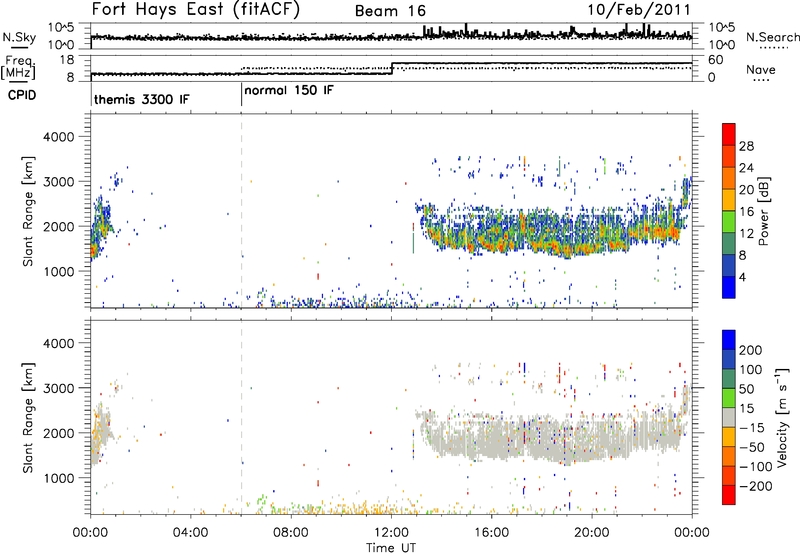
Task: Click the '04:00' time tick label
Action: pos(190,533)
